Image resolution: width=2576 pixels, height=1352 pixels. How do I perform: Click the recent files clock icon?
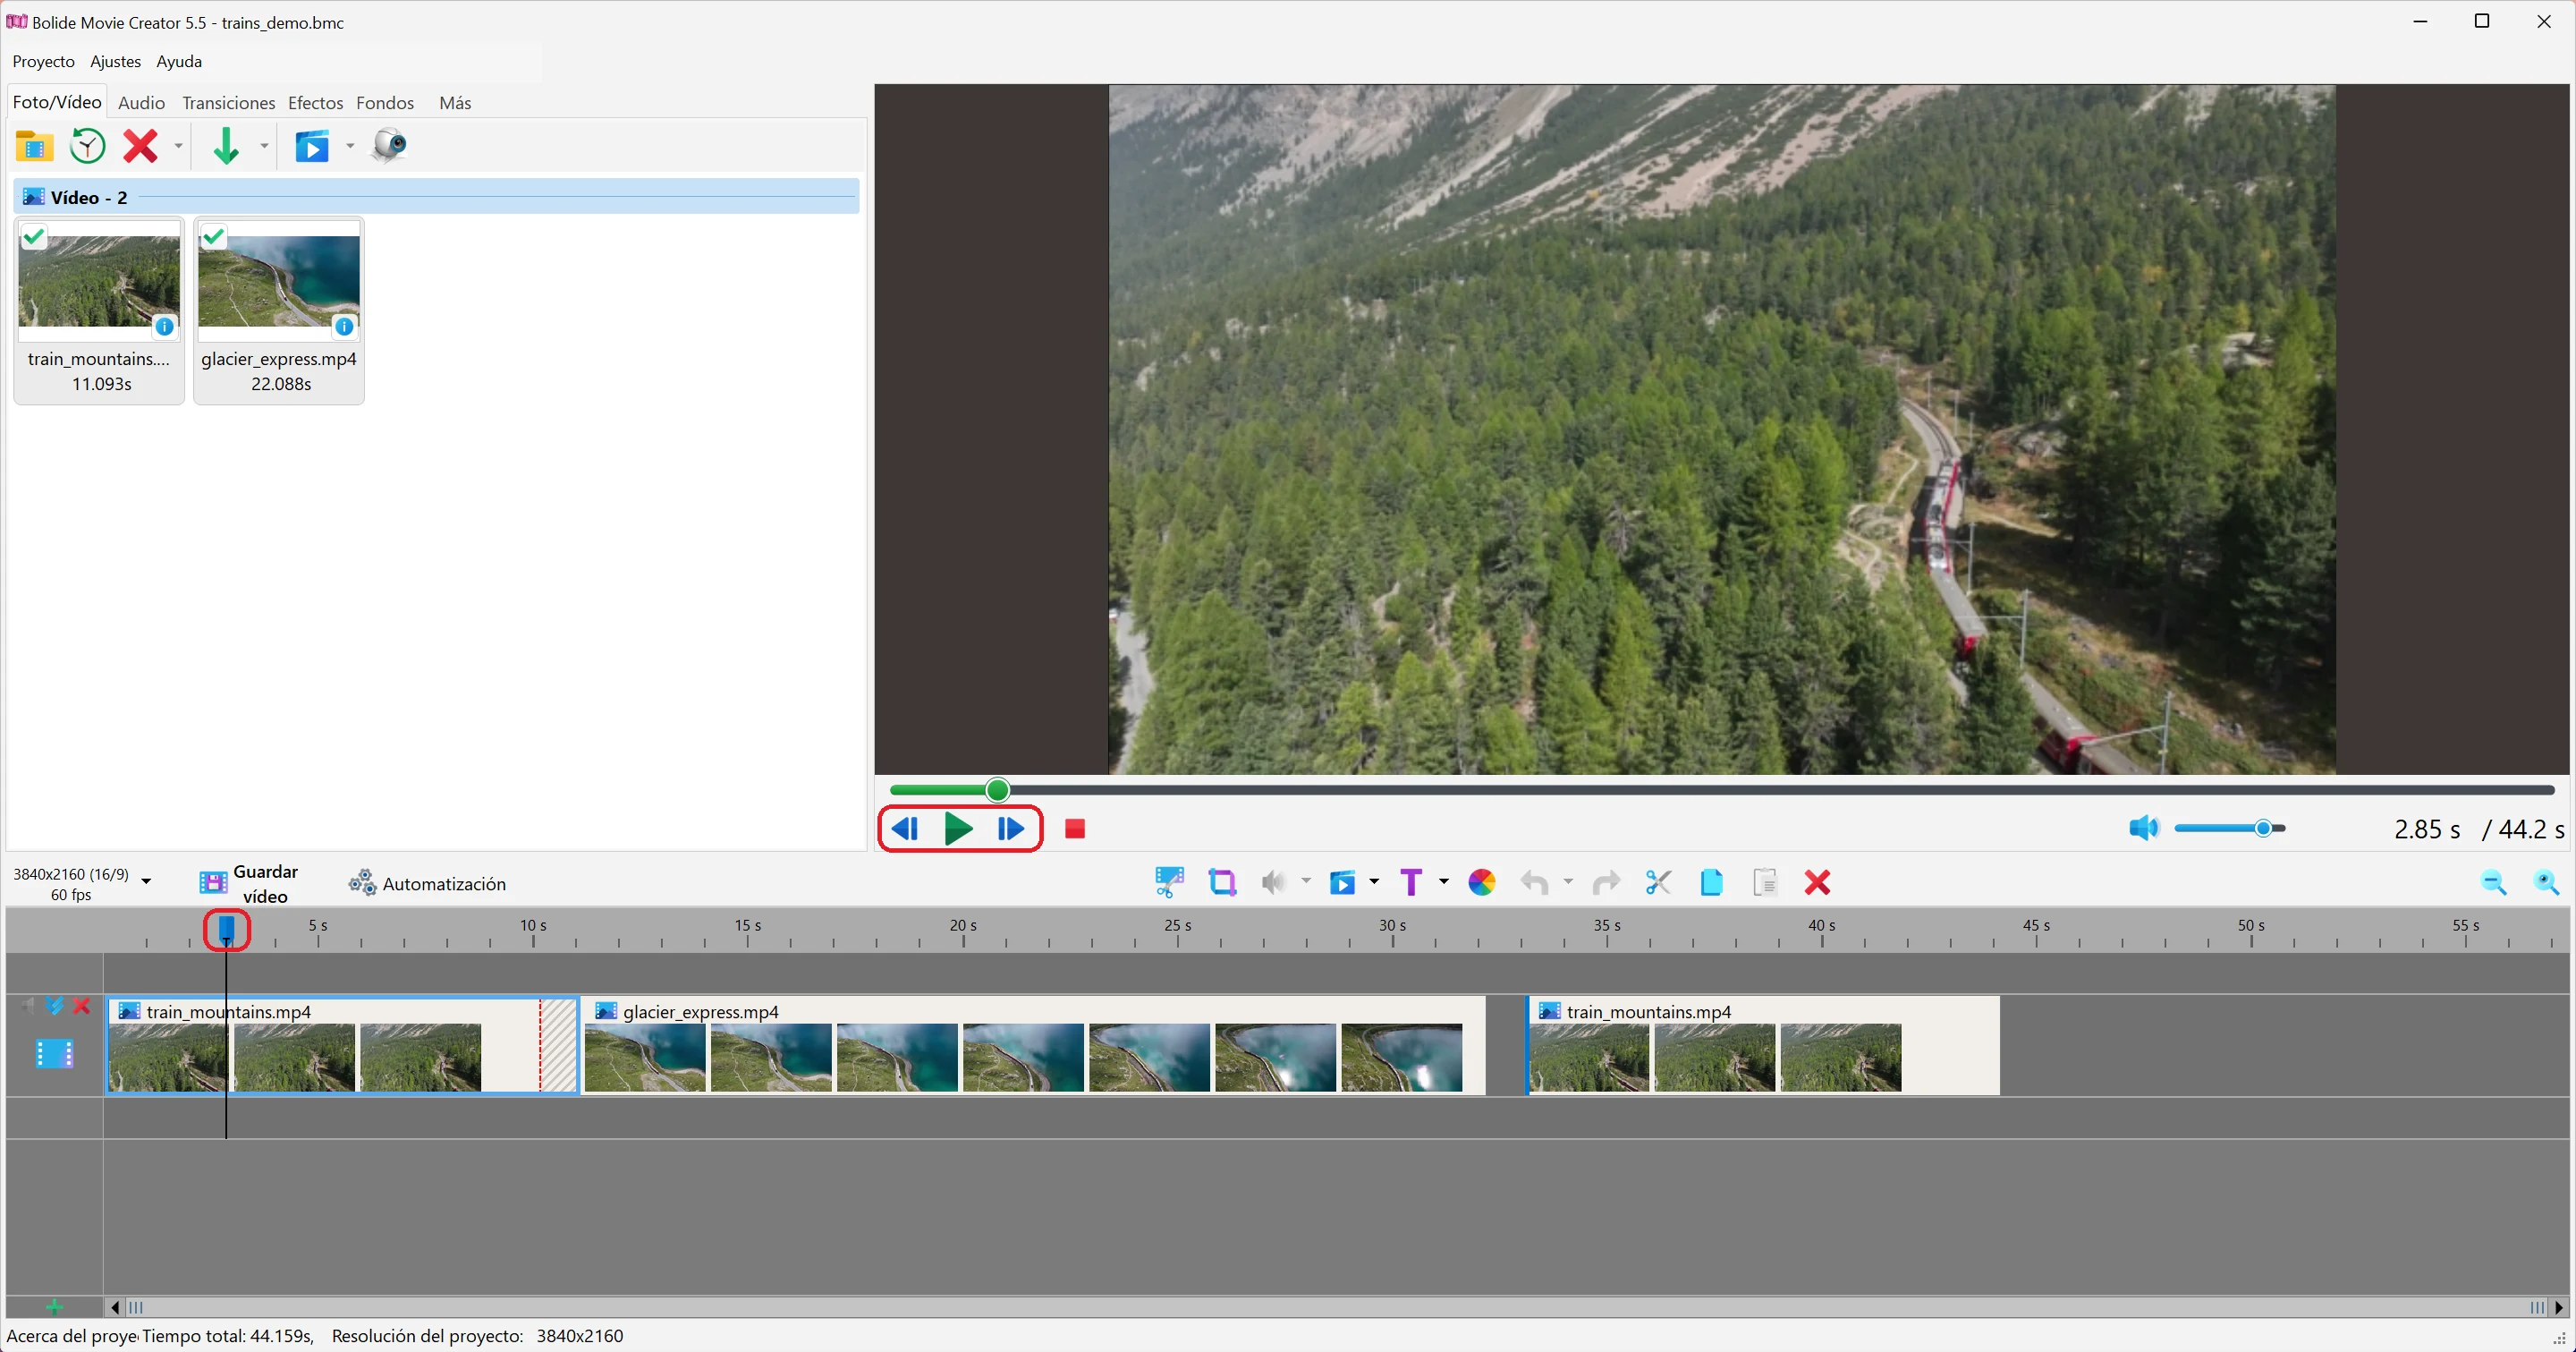coord(88,146)
